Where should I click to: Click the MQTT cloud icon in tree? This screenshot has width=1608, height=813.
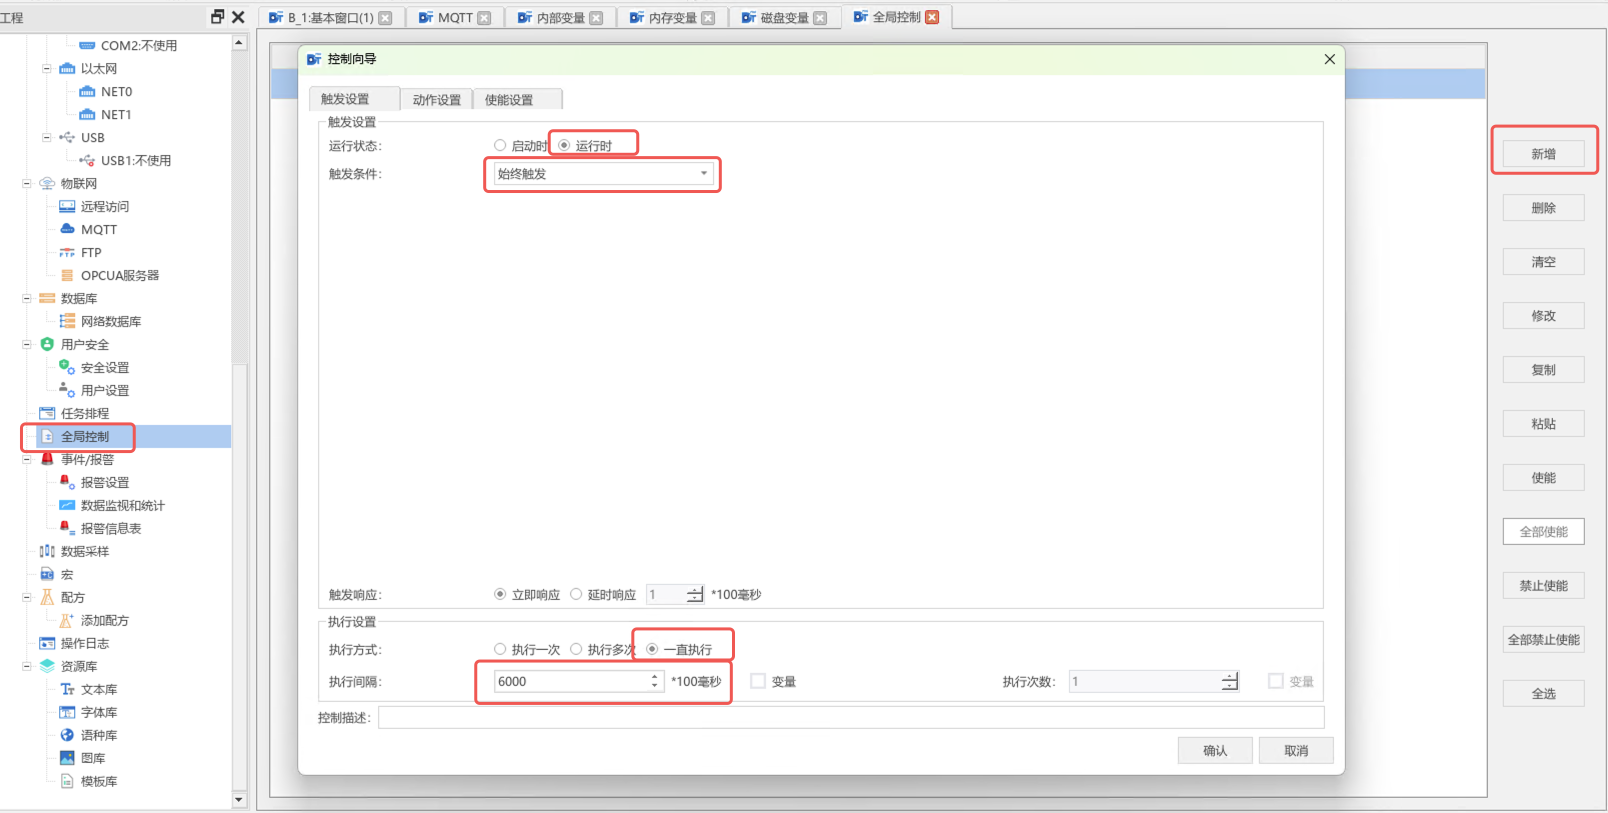(67, 229)
